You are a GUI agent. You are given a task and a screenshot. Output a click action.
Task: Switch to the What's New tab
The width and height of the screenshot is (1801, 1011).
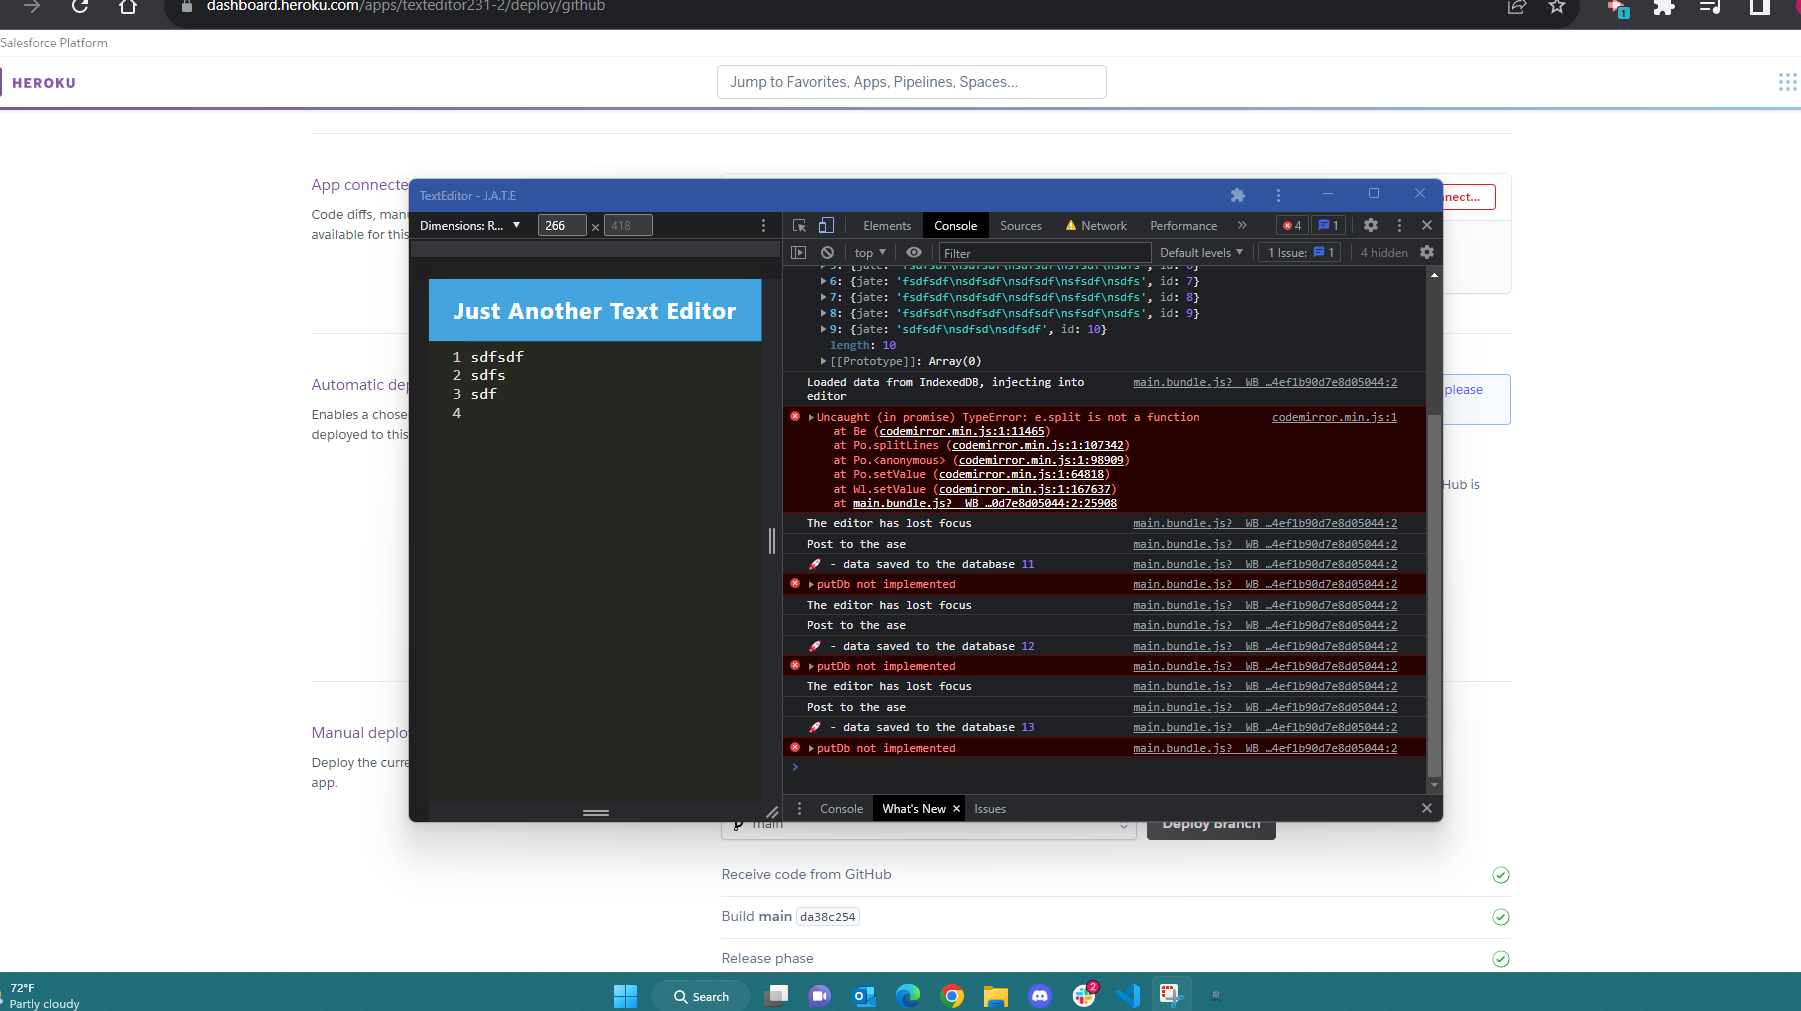[913, 808]
